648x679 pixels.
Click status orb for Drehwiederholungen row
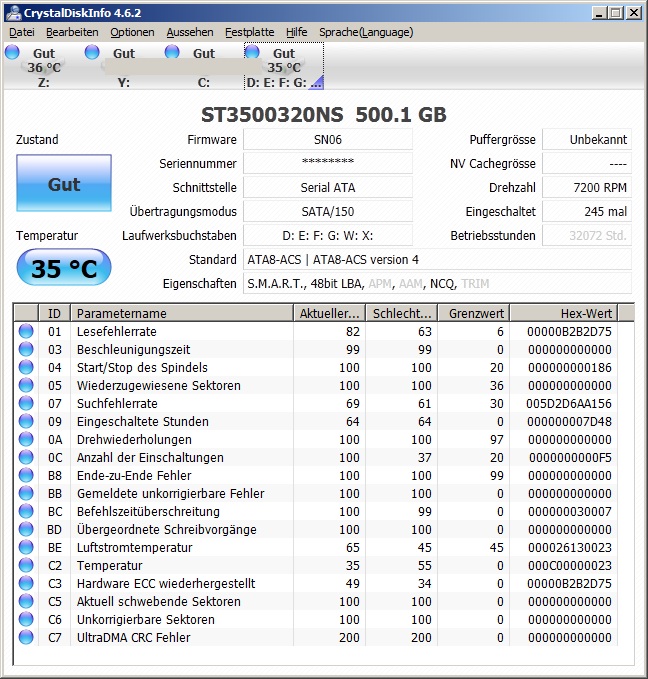pos(26,439)
